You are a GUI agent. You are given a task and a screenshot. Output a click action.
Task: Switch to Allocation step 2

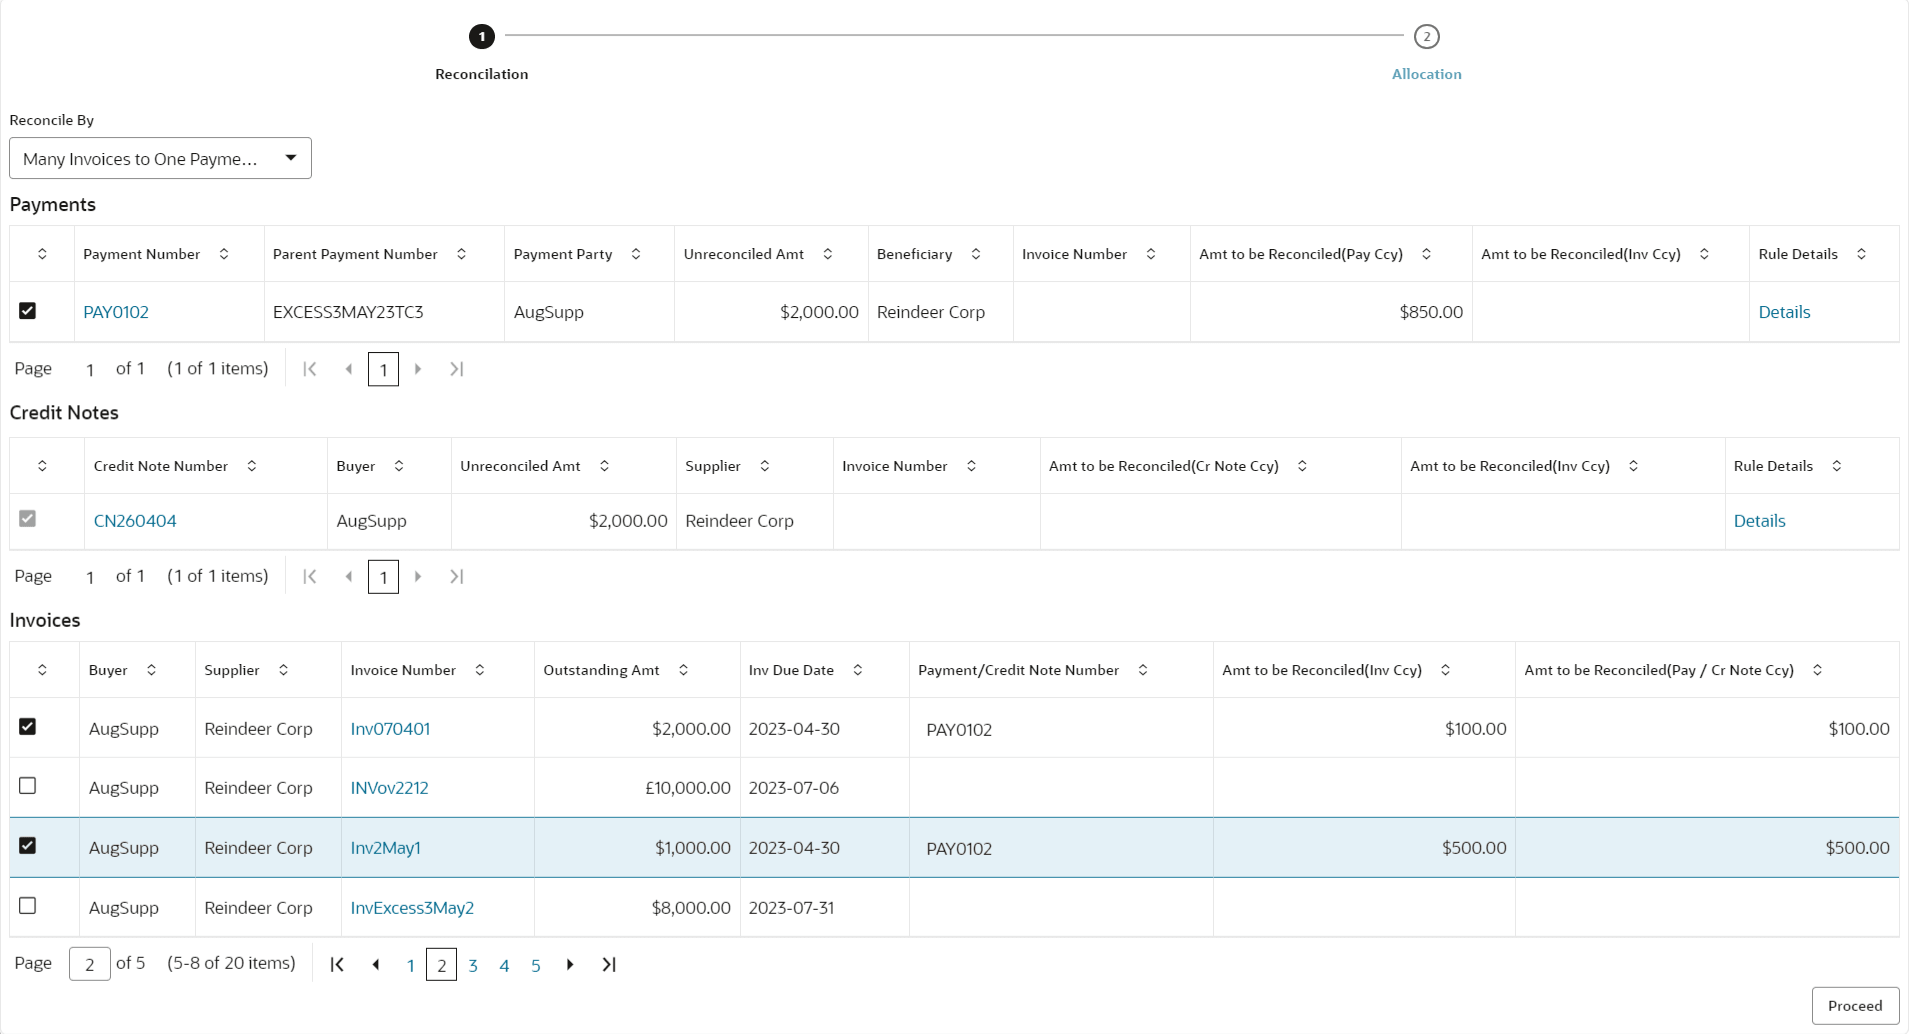tap(1427, 37)
